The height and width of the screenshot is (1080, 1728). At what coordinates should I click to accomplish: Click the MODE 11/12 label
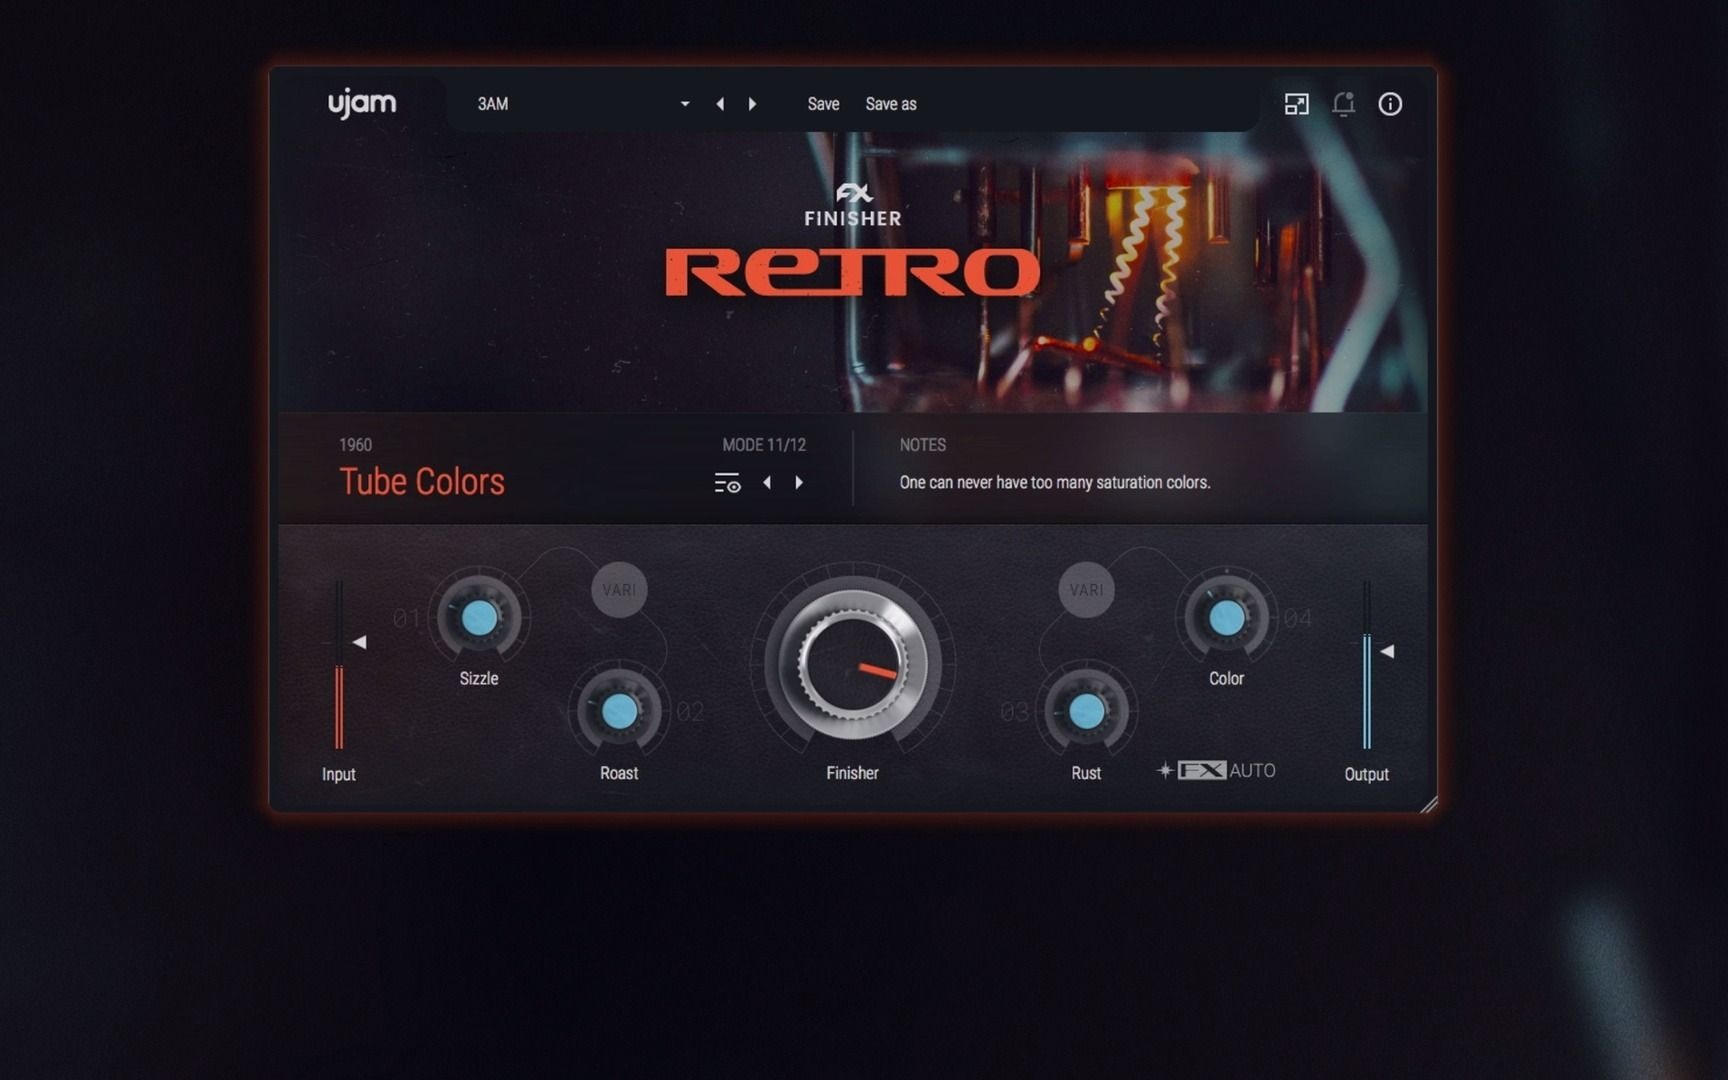(x=764, y=445)
